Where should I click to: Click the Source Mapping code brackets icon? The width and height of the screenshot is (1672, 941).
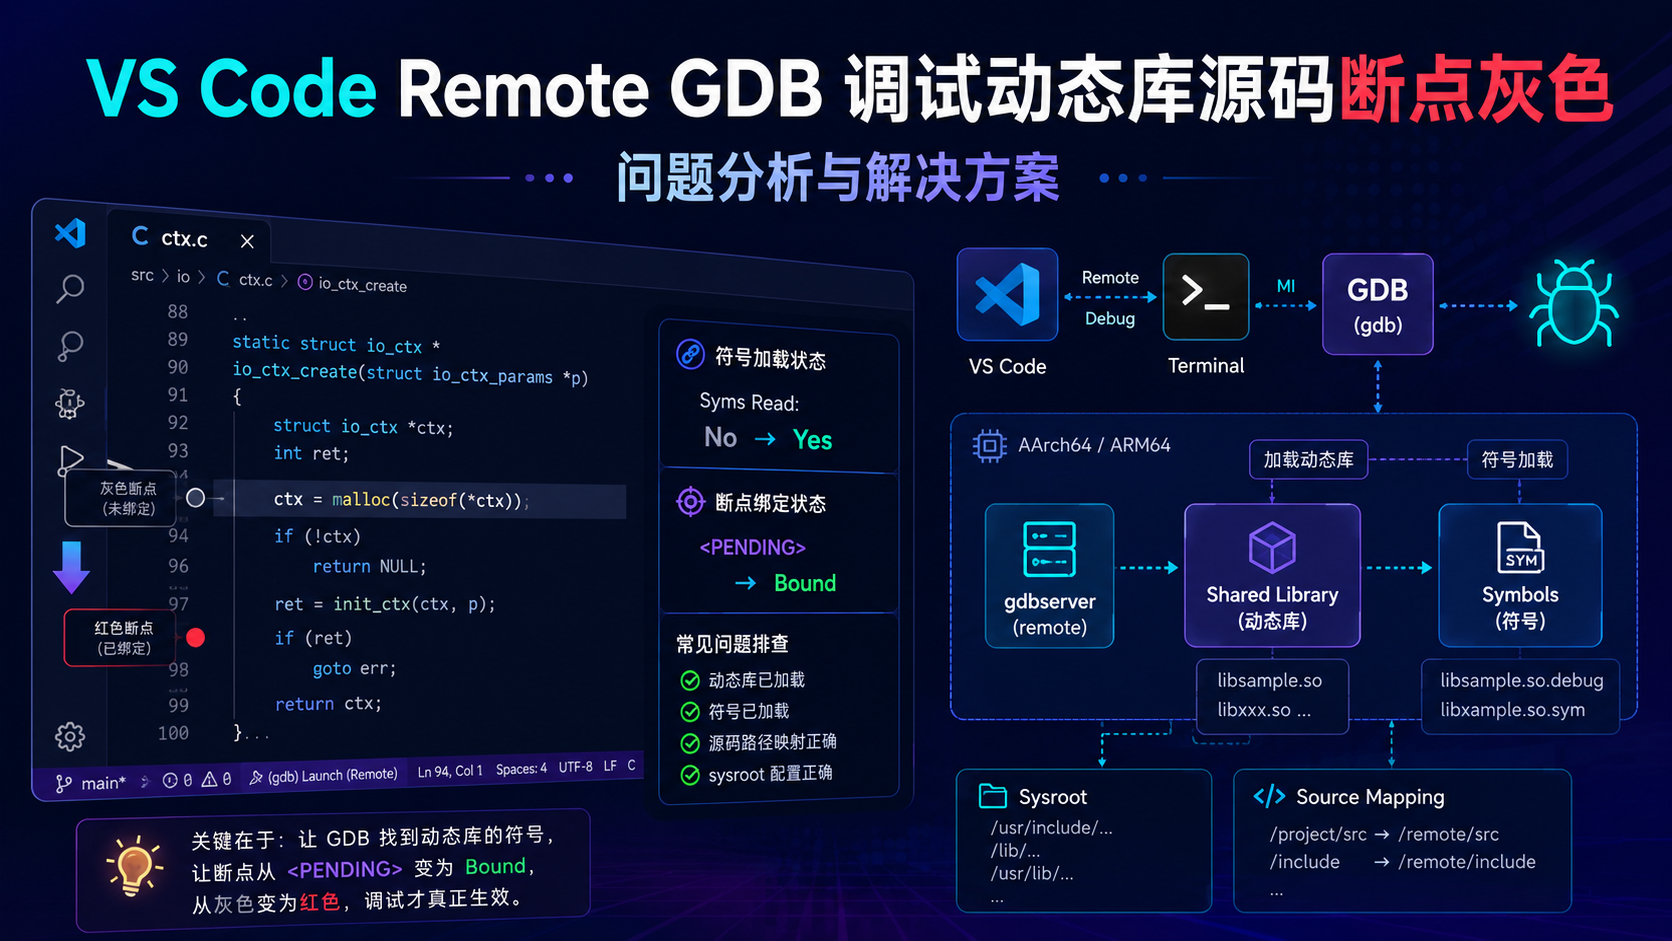click(1269, 796)
